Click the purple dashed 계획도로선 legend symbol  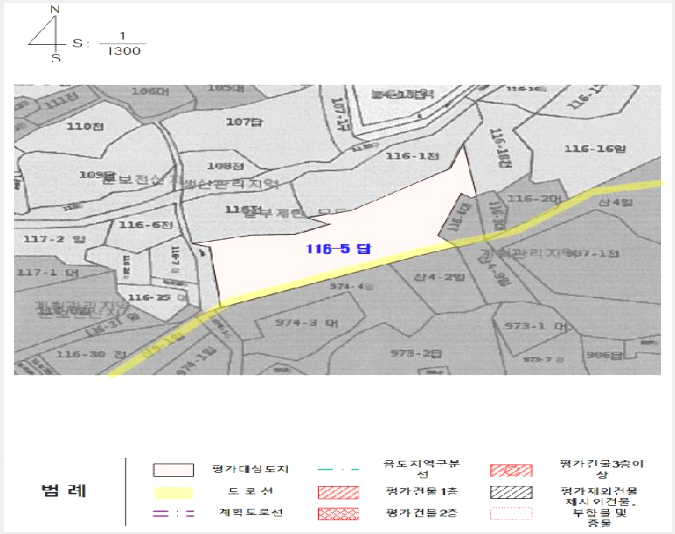click(173, 513)
